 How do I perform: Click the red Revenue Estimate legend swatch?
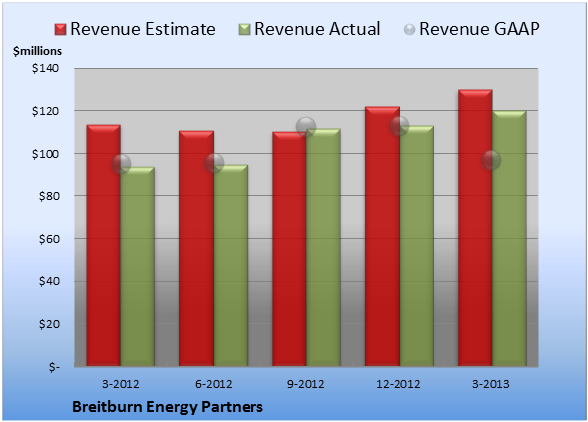pos(60,30)
